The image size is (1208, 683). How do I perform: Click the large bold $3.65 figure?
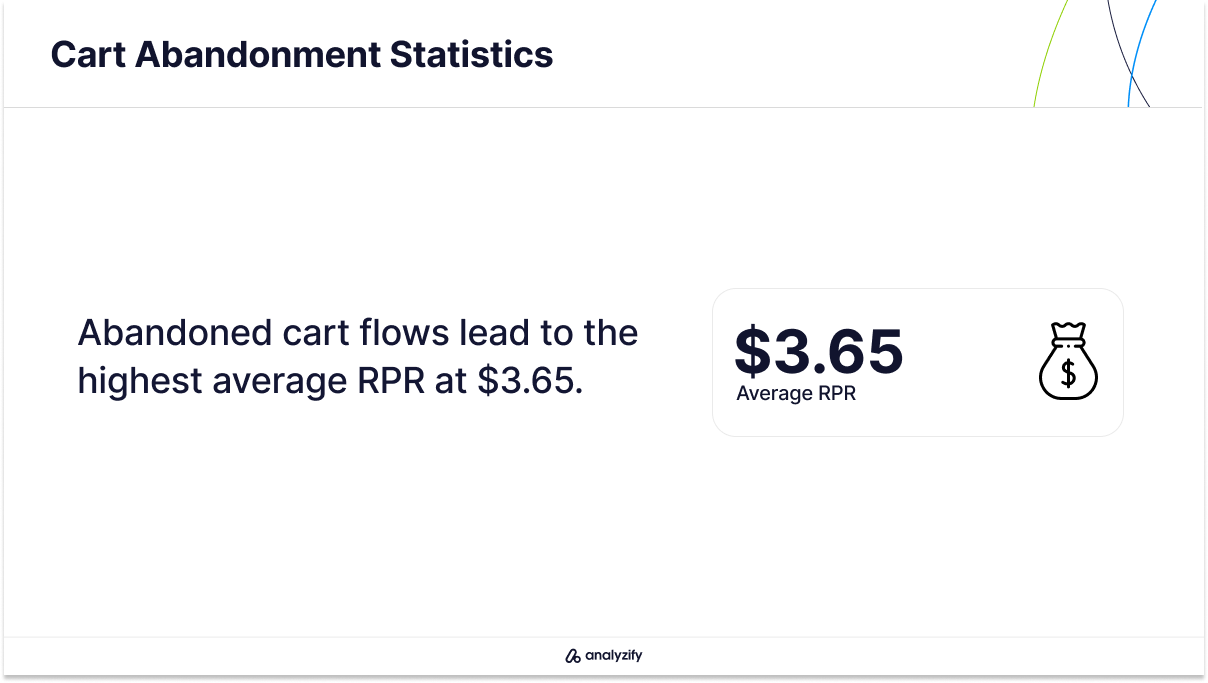[819, 350]
